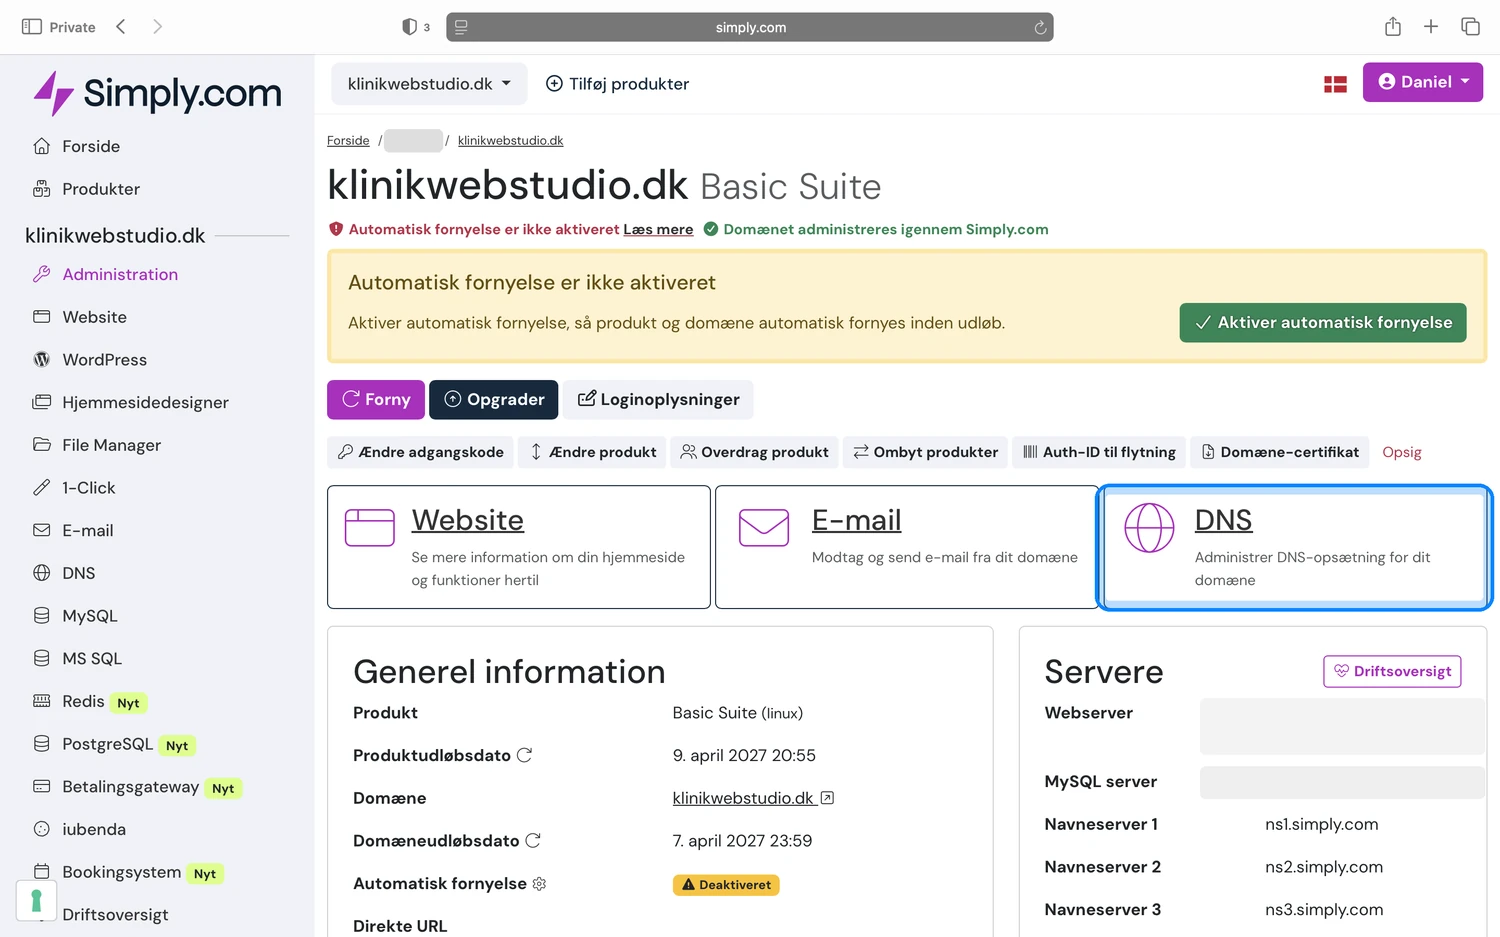The width and height of the screenshot is (1500, 937).
Task: Open WordPress in the sidebar
Action: pos(104,360)
